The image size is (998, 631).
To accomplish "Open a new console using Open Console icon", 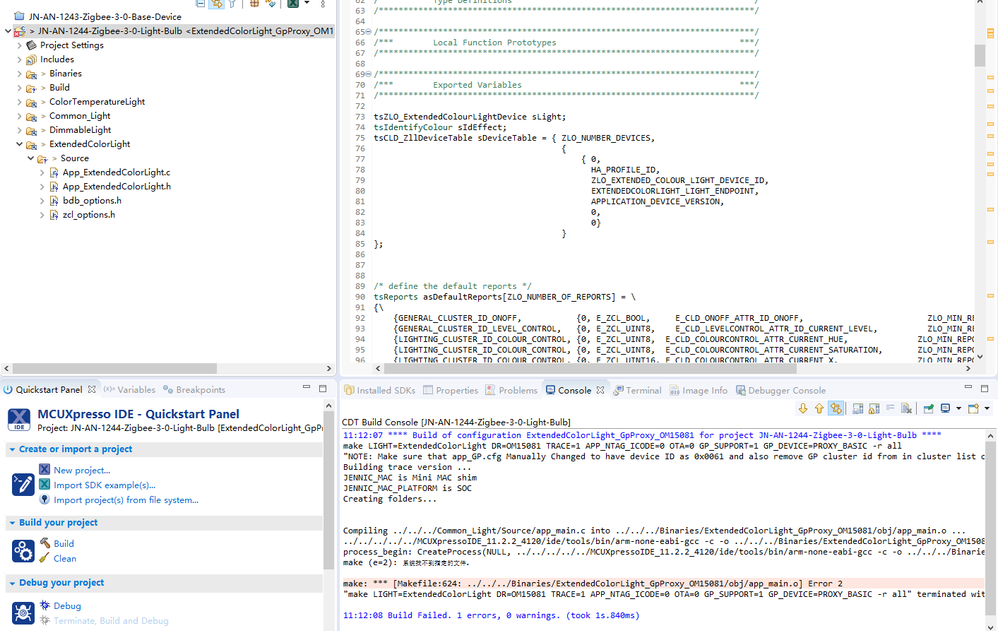I will [x=975, y=406].
